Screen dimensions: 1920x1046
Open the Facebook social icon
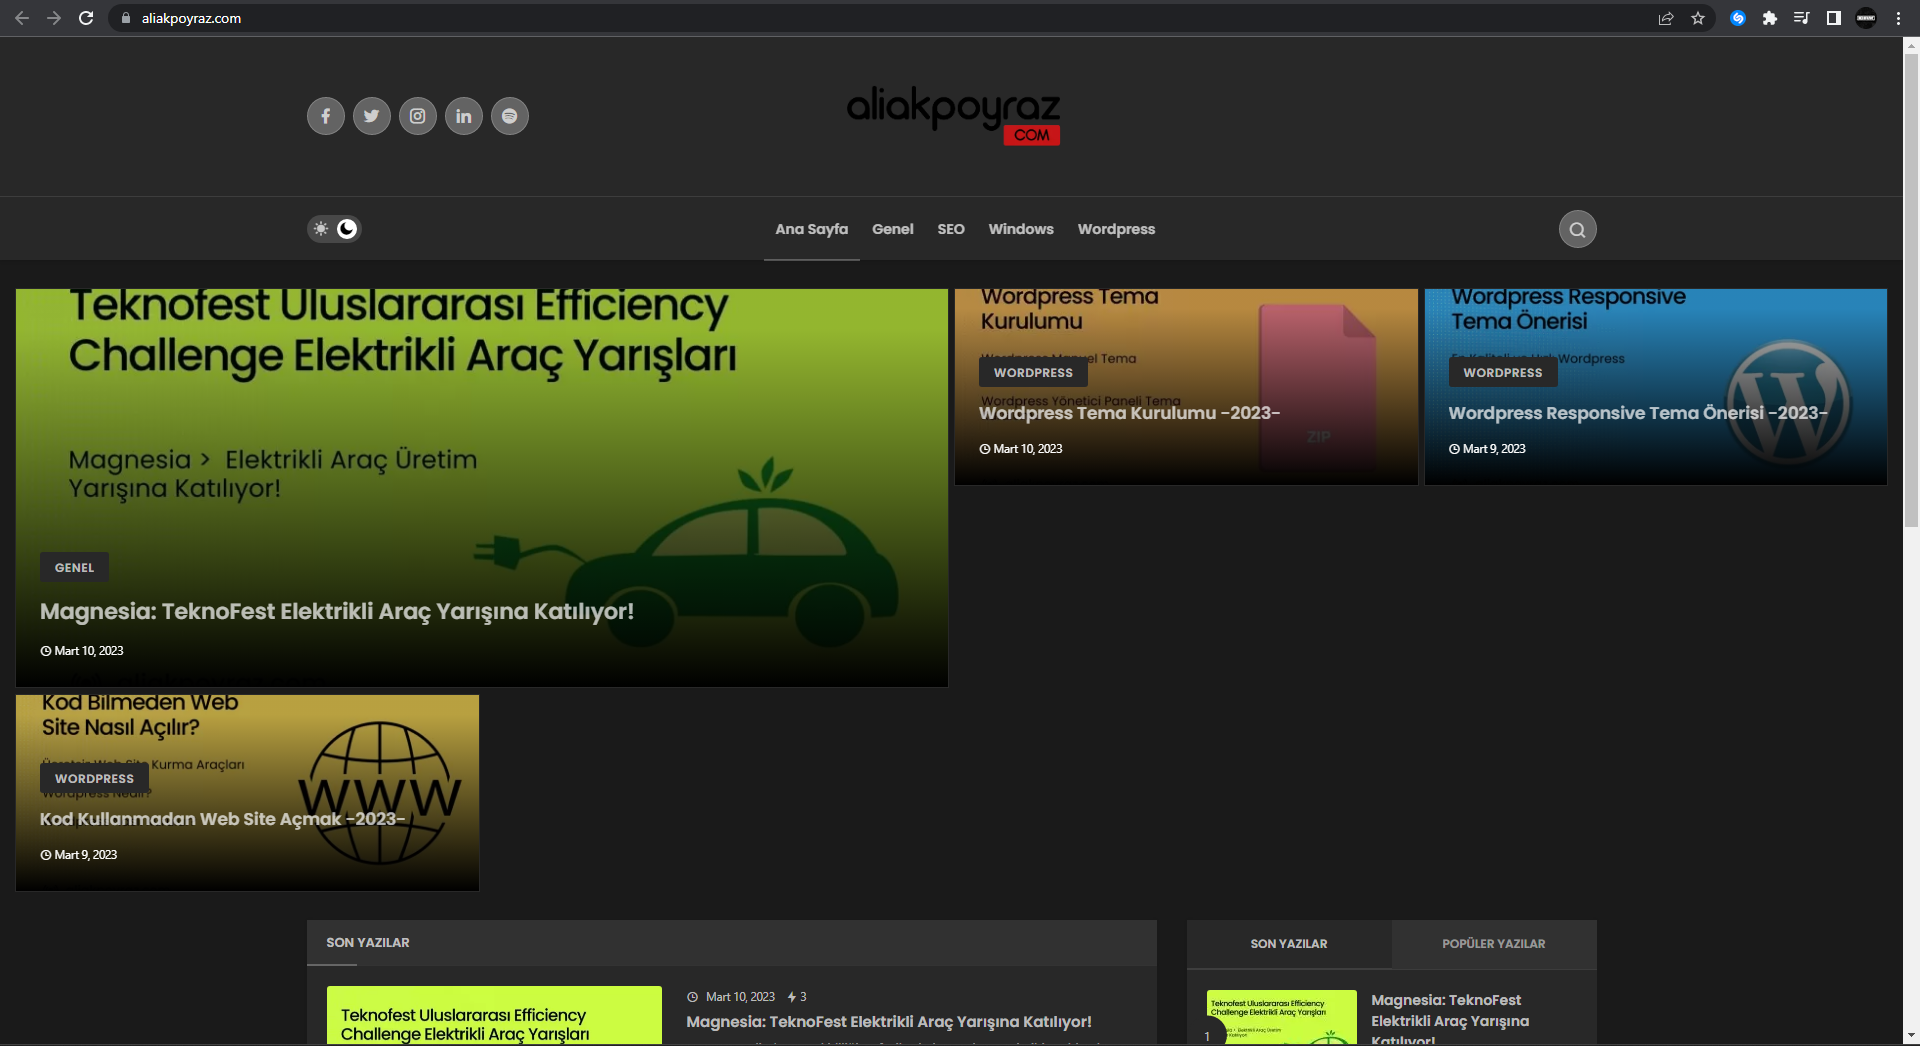click(325, 116)
